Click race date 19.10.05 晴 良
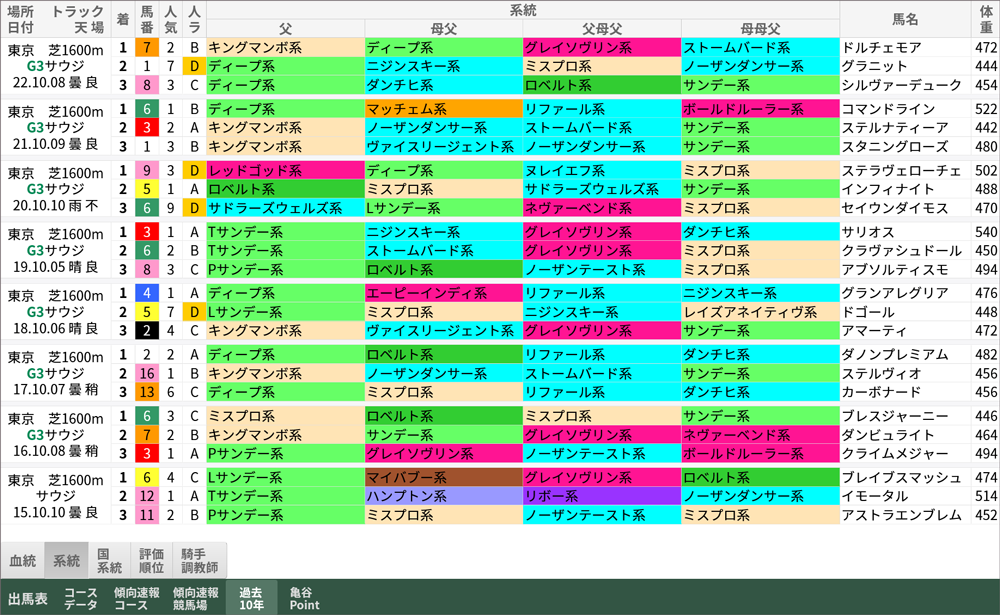This screenshot has width=1000, height=615. pyautogui.click(x=55, y=267)
